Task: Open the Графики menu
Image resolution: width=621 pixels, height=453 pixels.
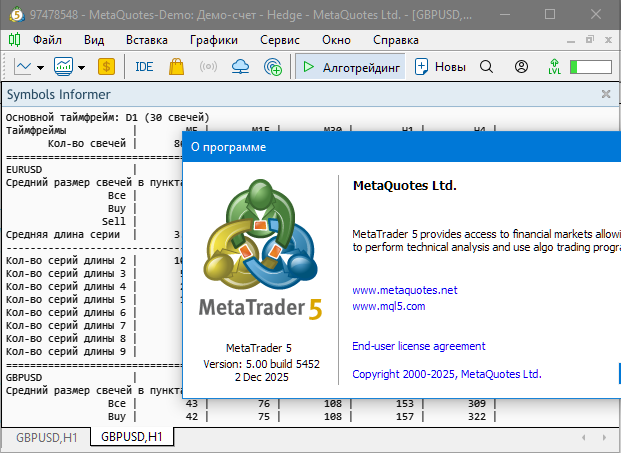Action: pos(214,40)
